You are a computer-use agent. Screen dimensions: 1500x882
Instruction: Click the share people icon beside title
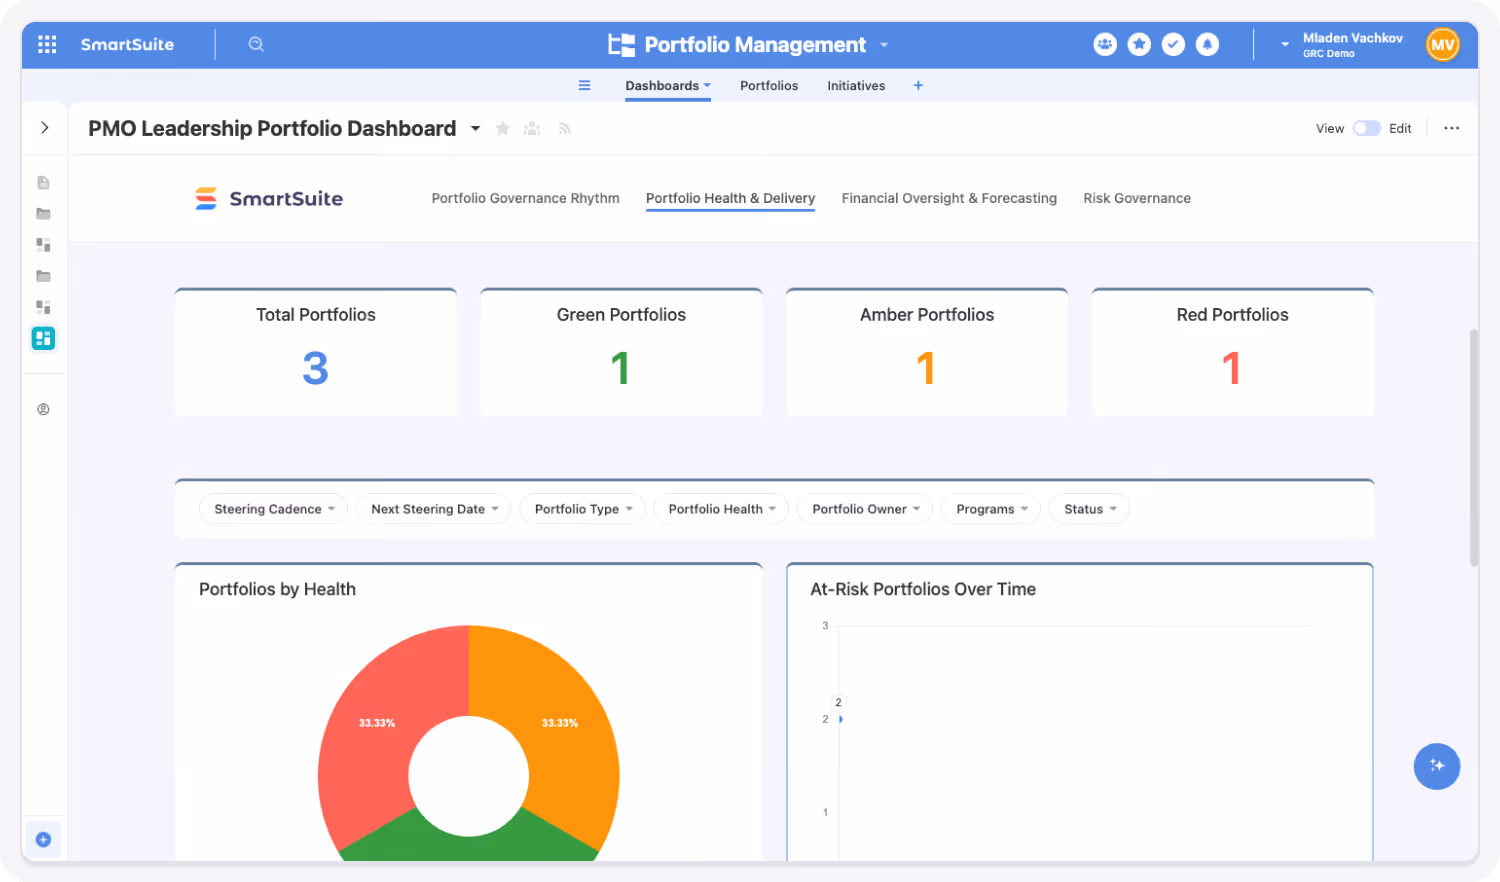pos(532,128)
